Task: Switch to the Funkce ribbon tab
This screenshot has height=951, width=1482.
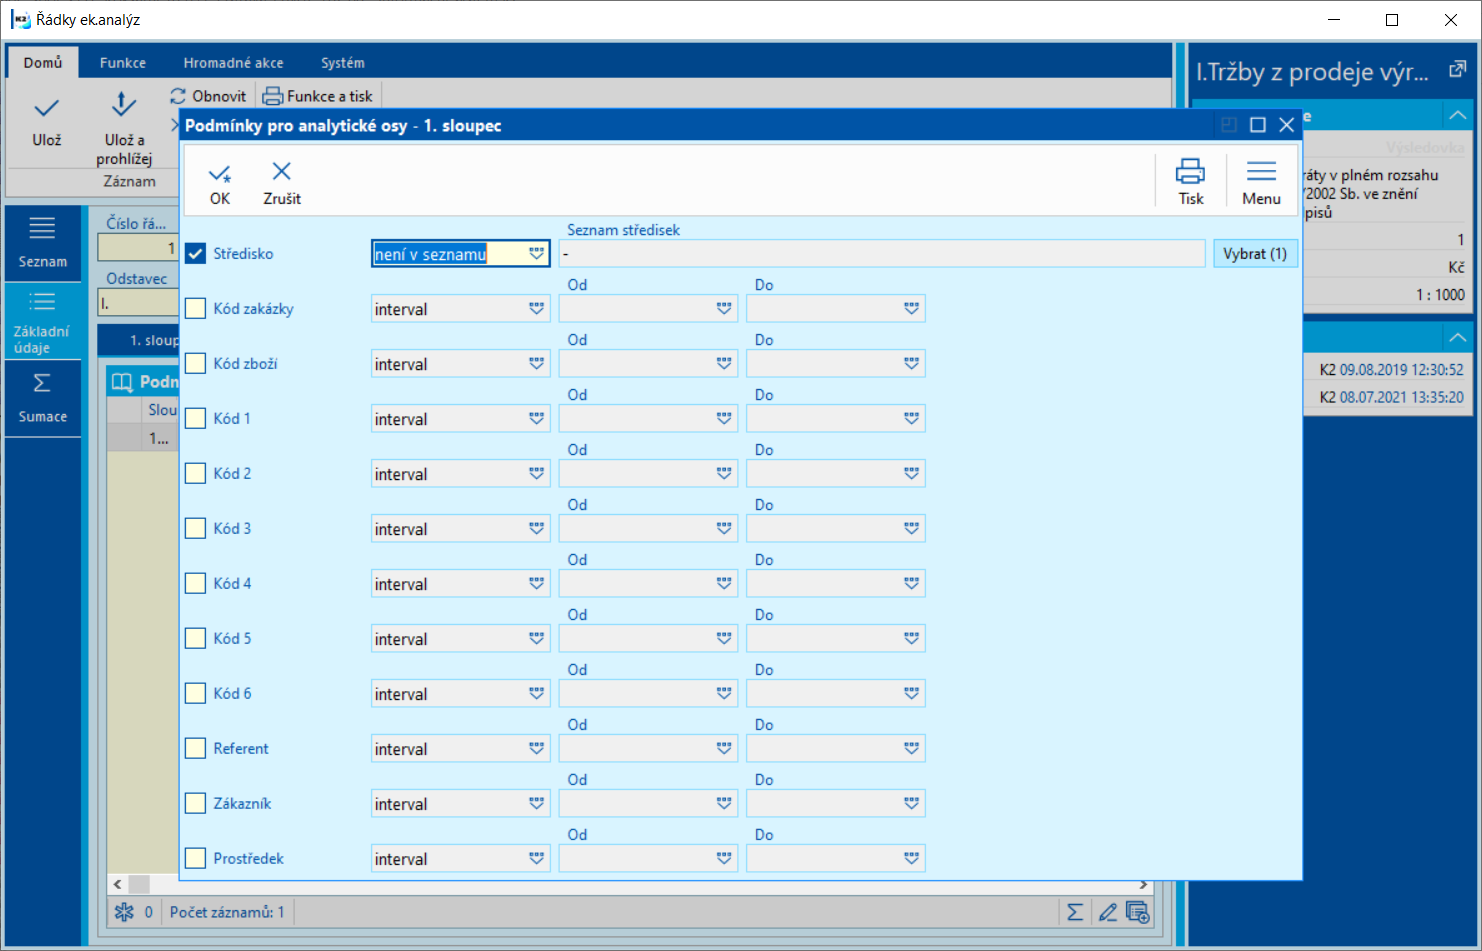Action: [123, 62]
